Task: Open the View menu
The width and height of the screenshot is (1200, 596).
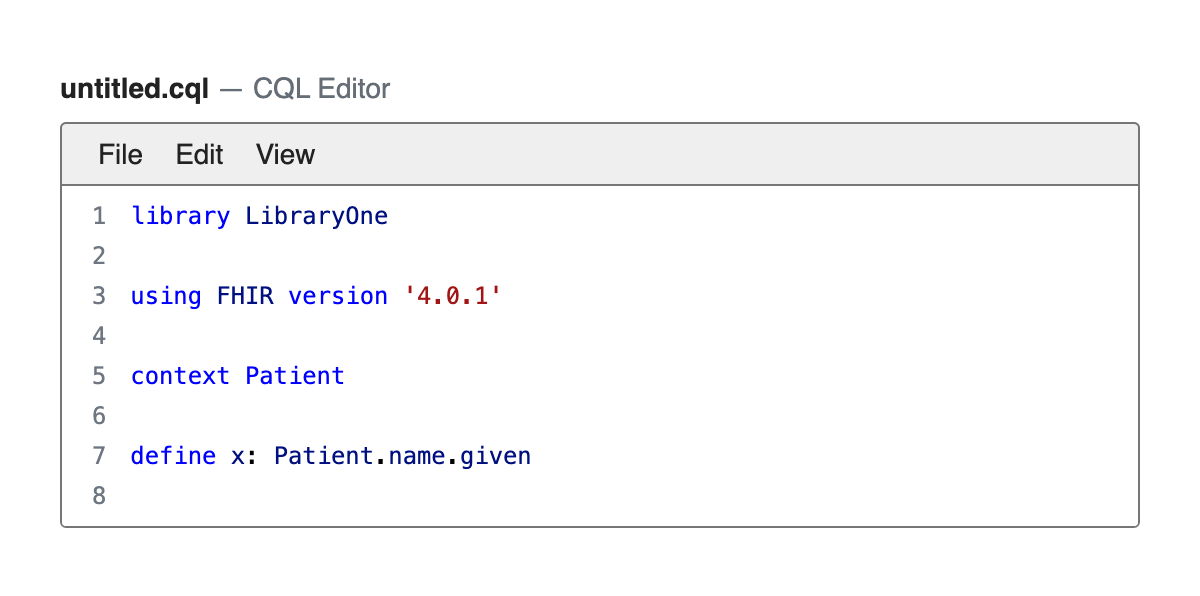Action: 285,155
